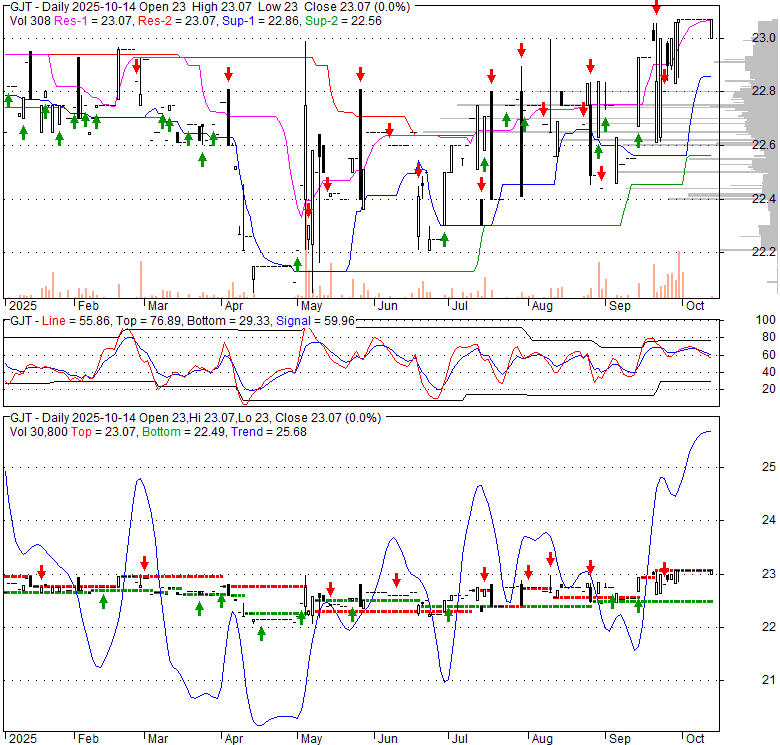
Task: Click the green up arrow under April's low in bottom chart
Action: point(261,632)
